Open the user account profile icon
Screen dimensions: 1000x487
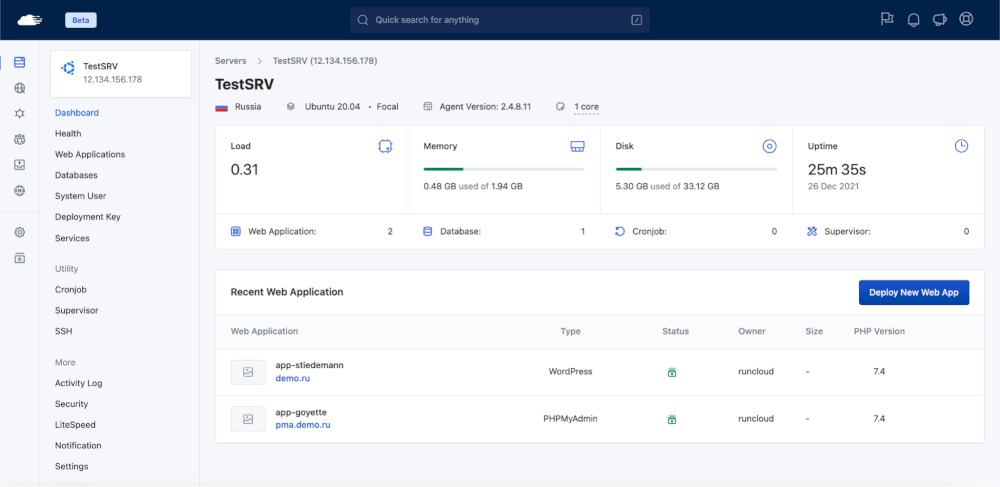click(966, 19)
